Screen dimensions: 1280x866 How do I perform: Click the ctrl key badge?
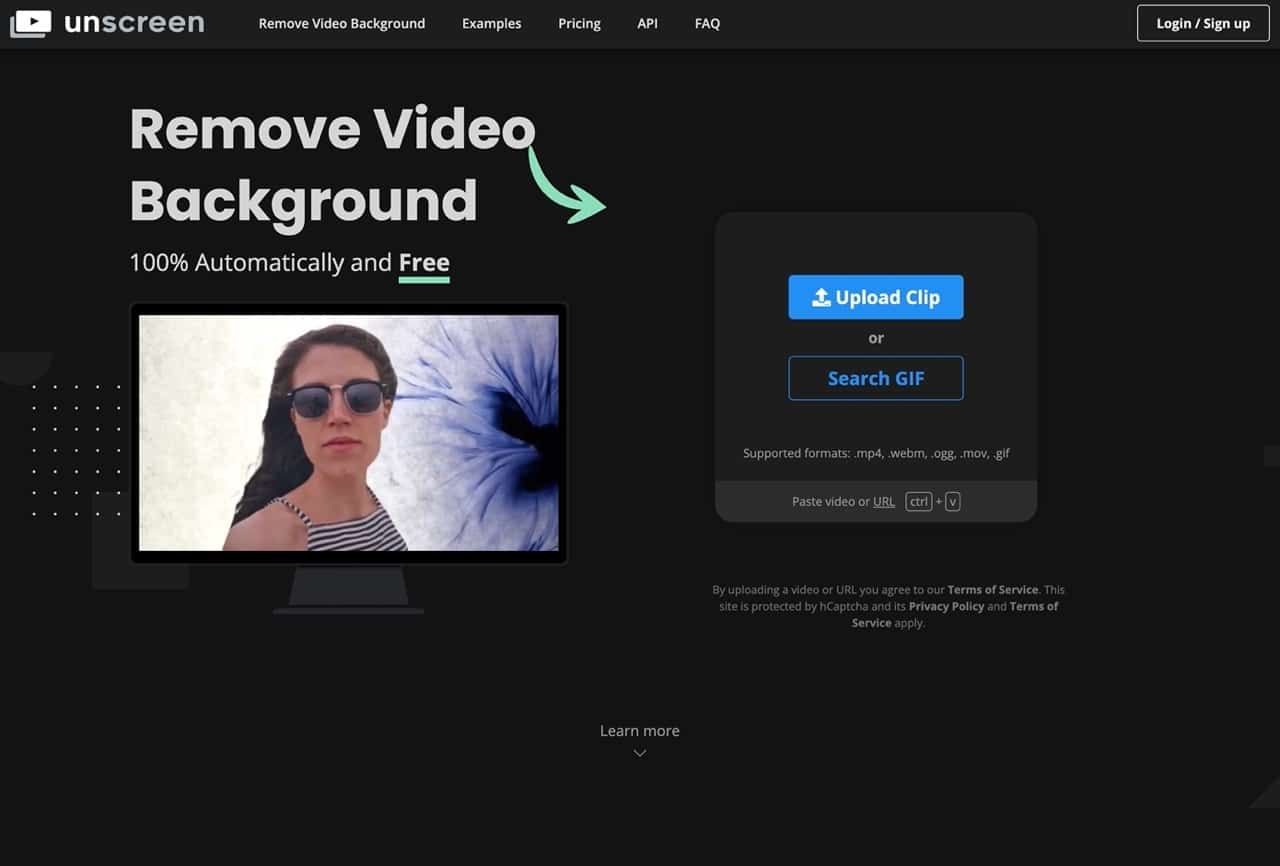click(919, 502)
